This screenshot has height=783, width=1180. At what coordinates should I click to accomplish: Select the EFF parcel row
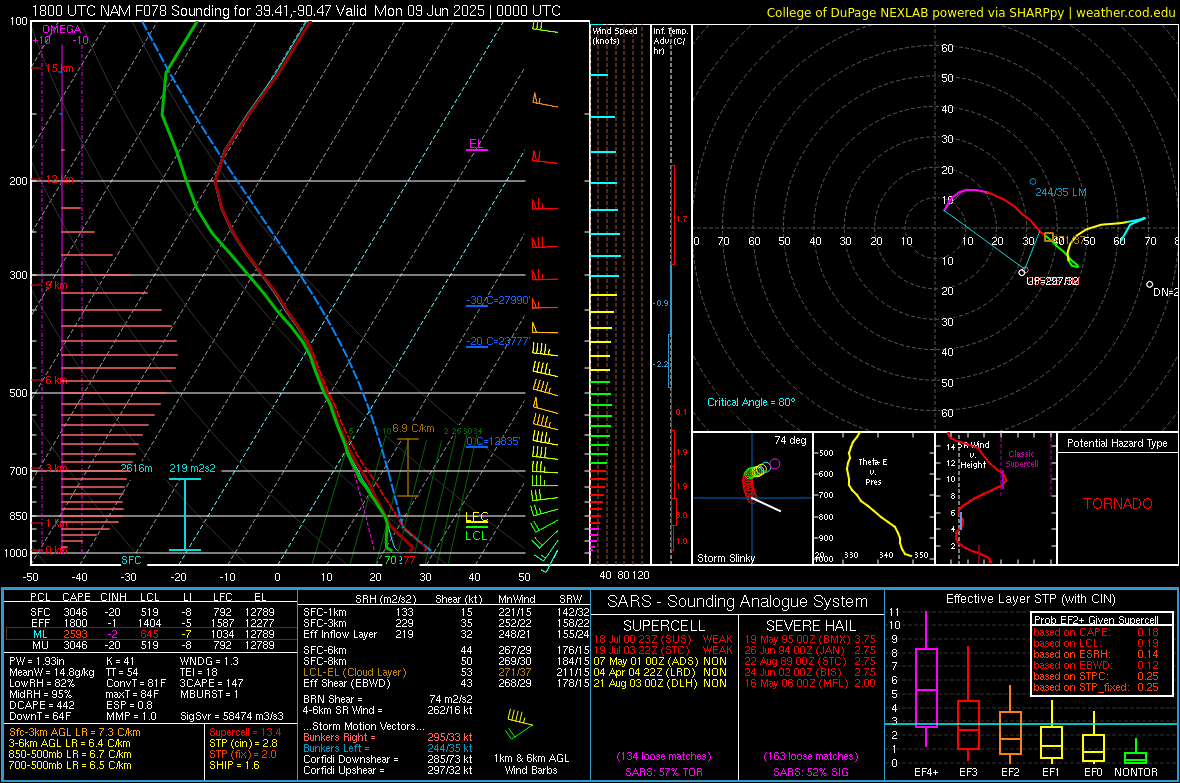pos(151,623)
